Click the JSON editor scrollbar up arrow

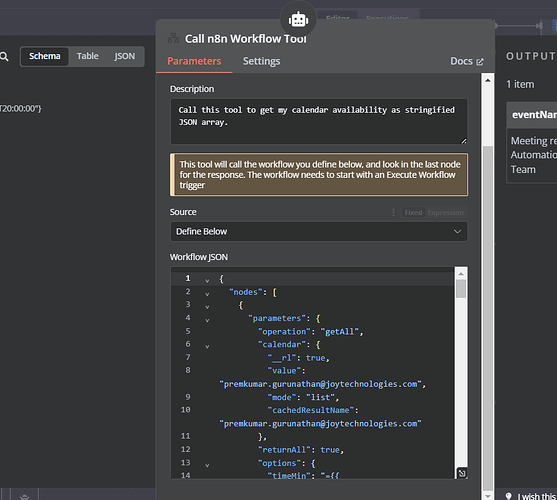tap(461, 273)
